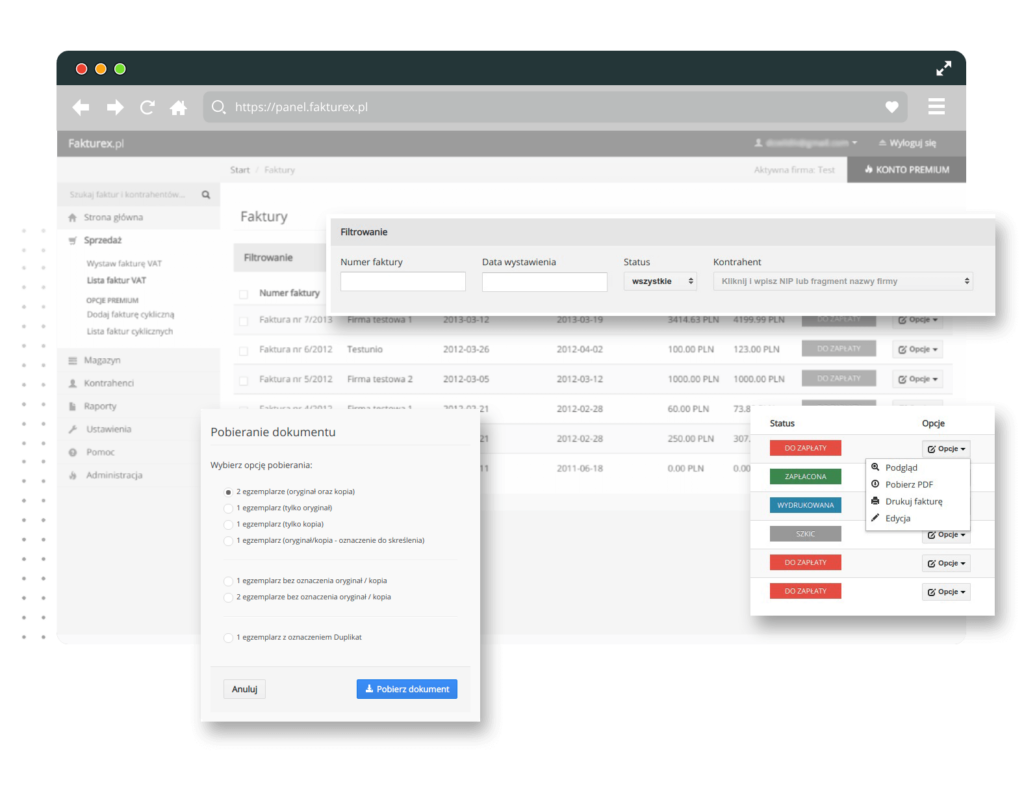
Task: Expand the Kontrahent selection dropdown
Action: [x=842, y=282]
